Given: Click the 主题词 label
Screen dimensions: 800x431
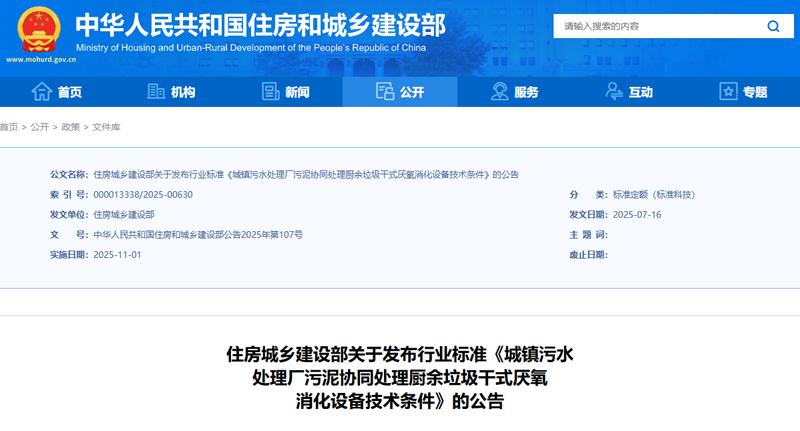Looking at the screenshot, I should pos(588,235).
